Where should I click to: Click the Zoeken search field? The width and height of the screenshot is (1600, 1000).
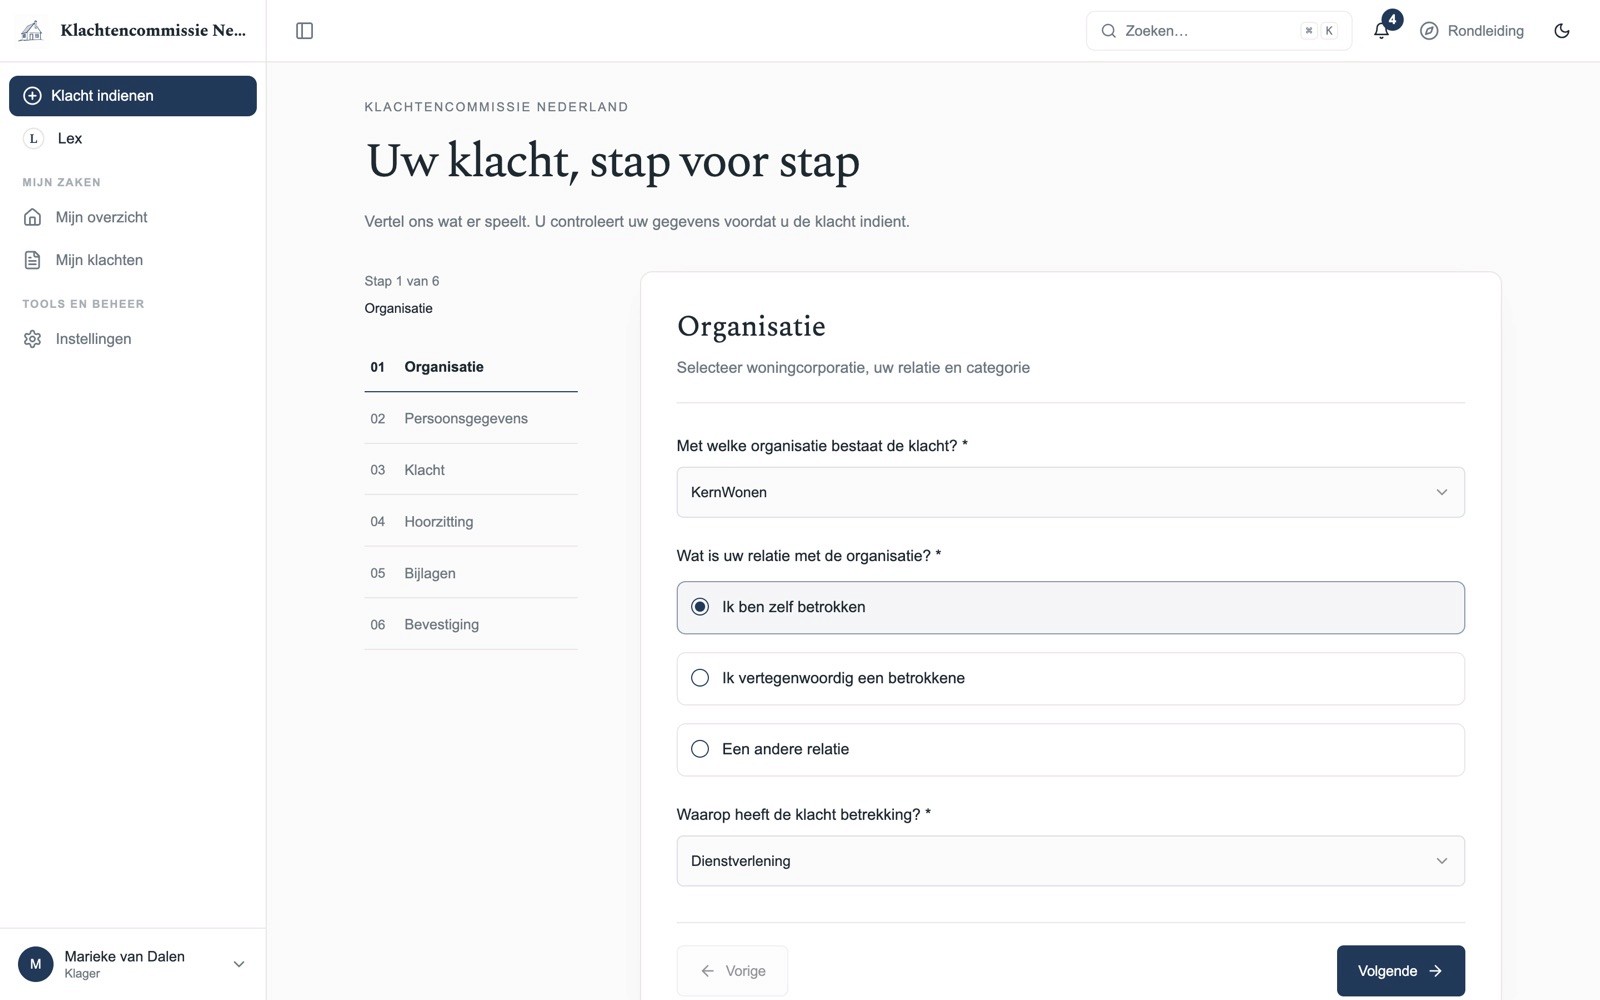(x=1219, y=31)
